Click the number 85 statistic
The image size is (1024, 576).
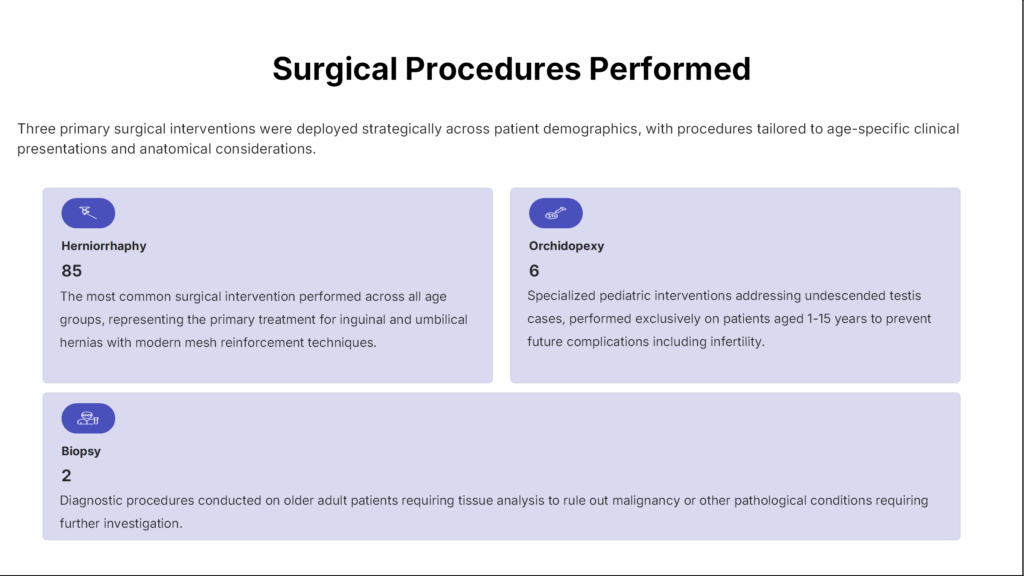click(x=71, y=271)
